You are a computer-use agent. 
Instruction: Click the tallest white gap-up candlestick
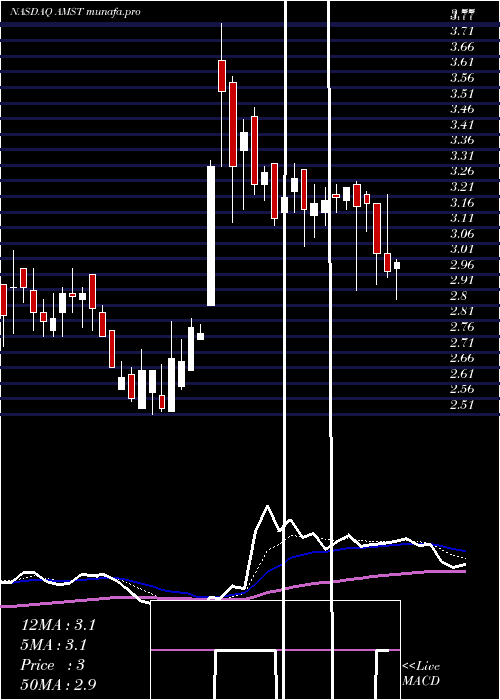pyautogui.click(x=211, y=236)
